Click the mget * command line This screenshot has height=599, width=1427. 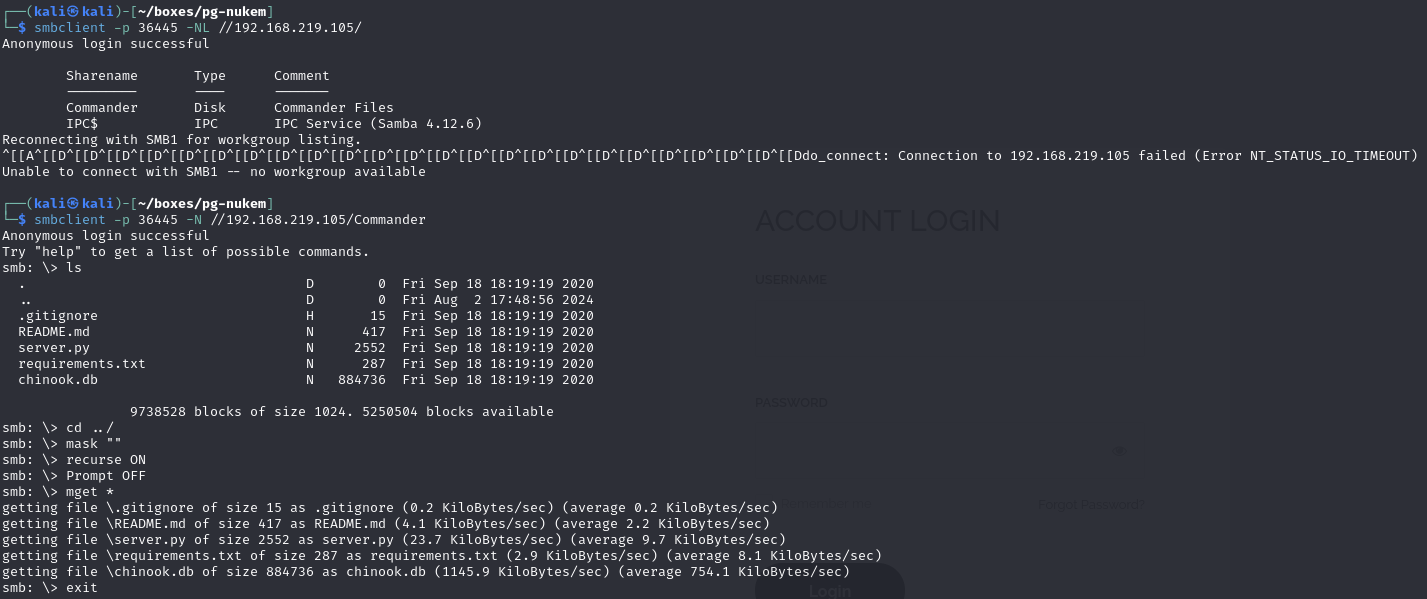[x=90, y=492]
